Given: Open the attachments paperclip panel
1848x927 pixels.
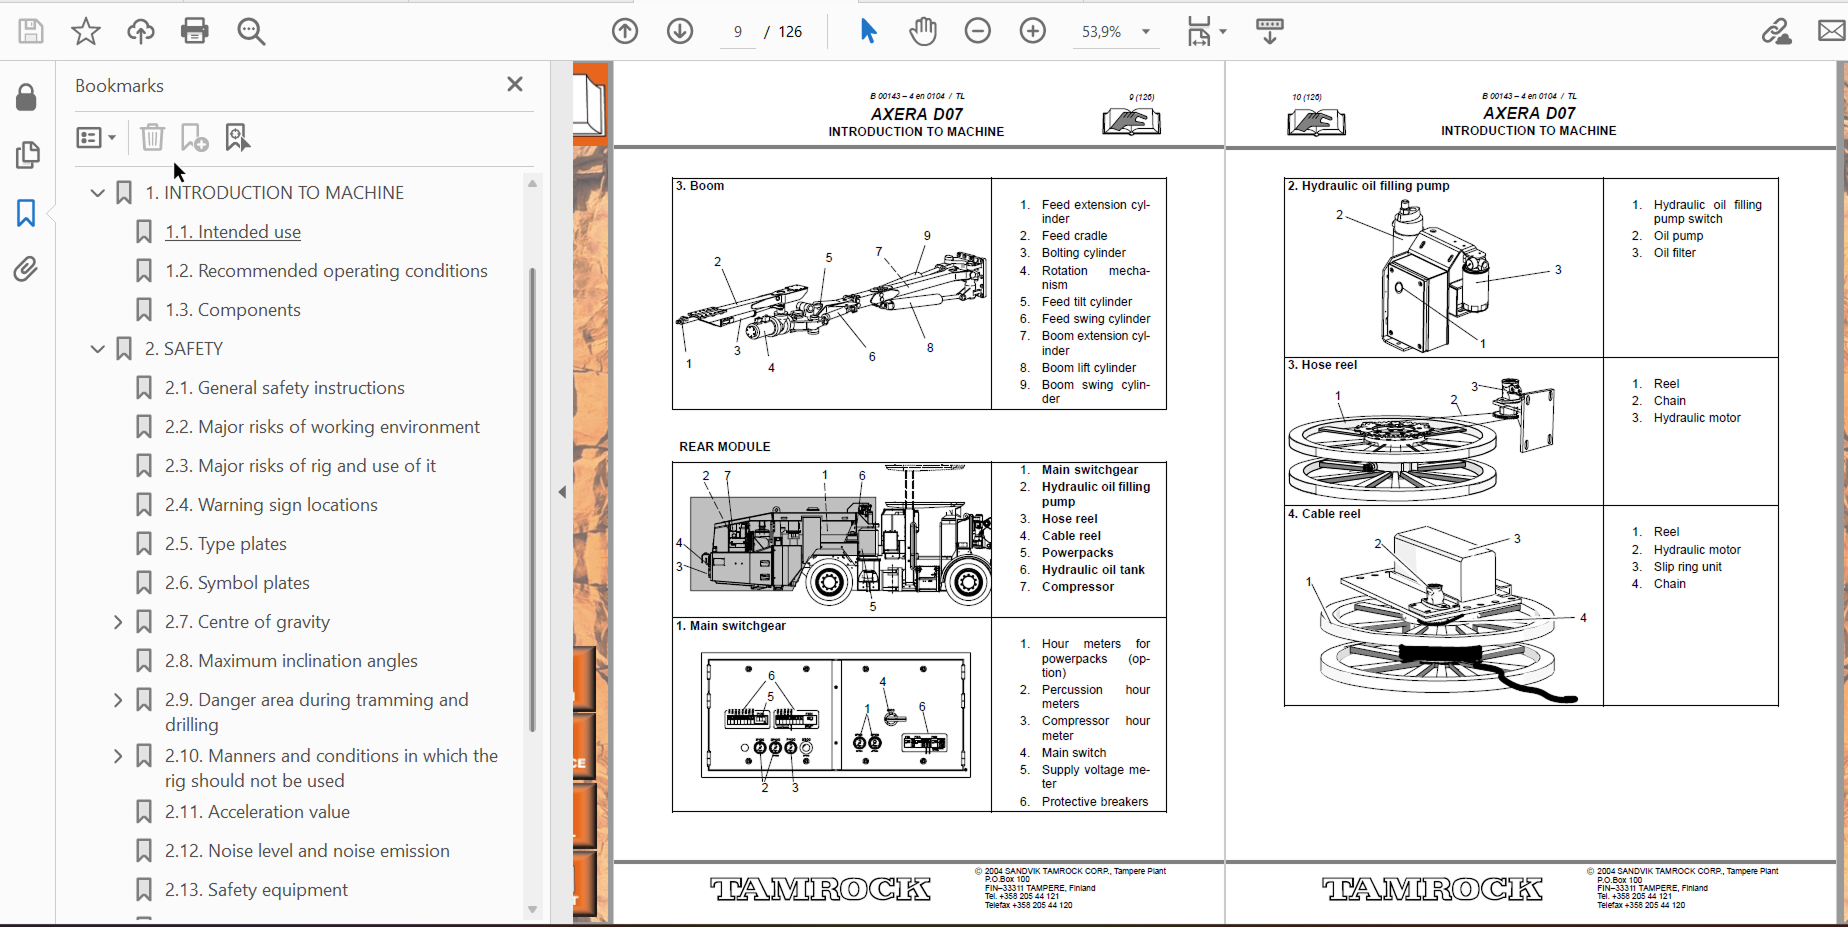Looking at the screenshot, I should pos(26,269).
